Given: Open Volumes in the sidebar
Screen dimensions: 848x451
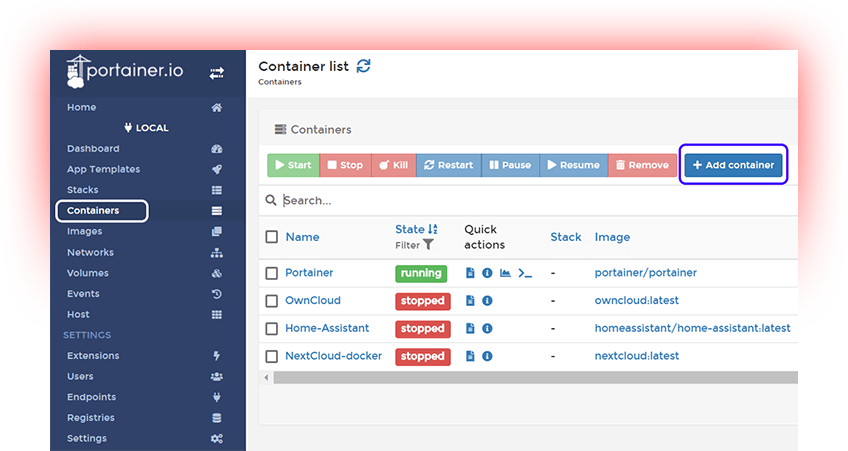Looking at the screenshot, I should point(88,273).
